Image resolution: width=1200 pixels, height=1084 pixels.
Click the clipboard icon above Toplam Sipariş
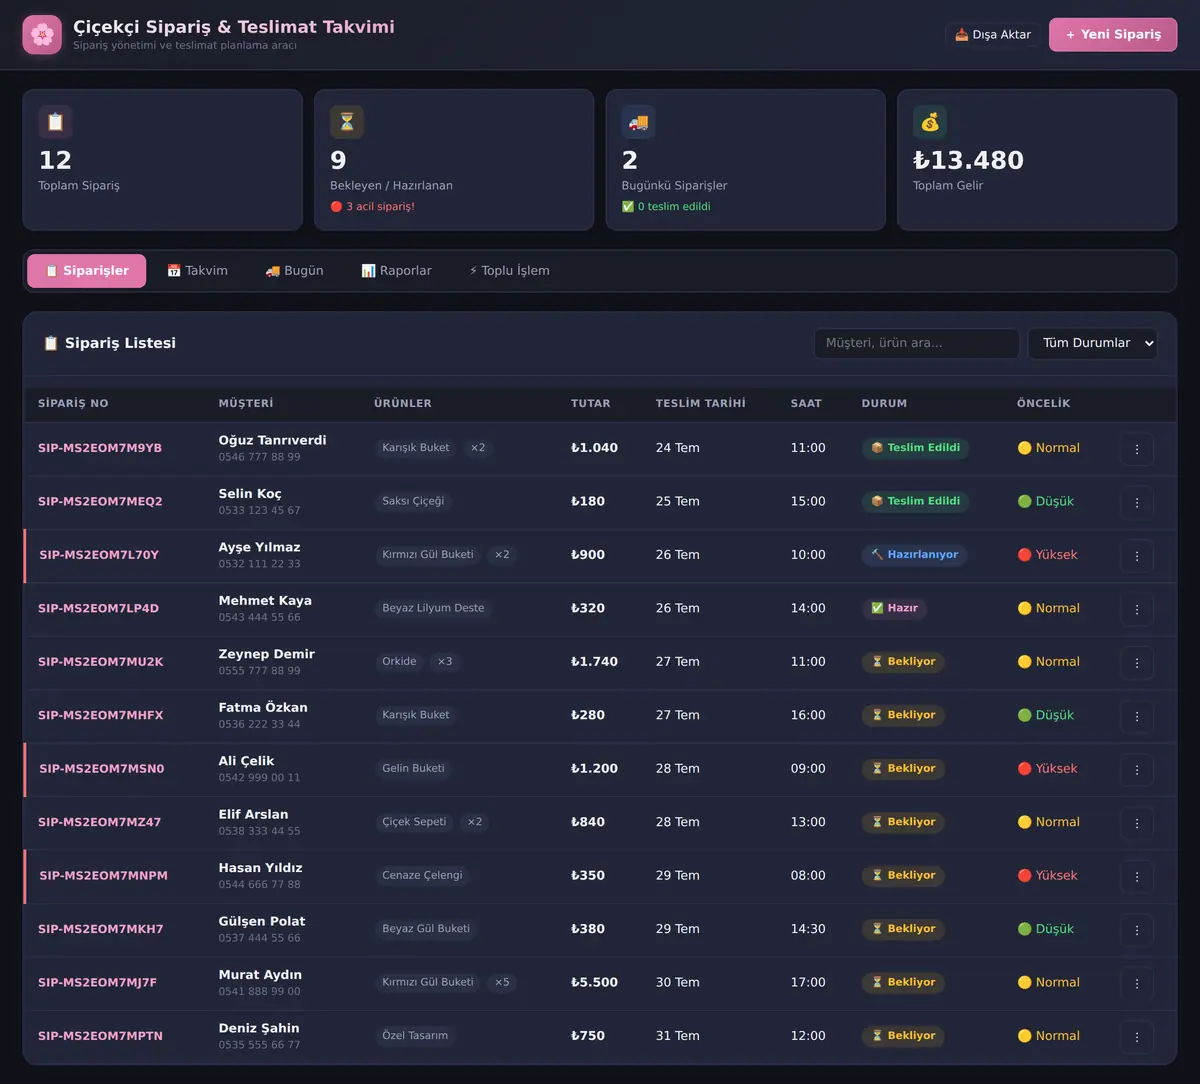point(55,122)
